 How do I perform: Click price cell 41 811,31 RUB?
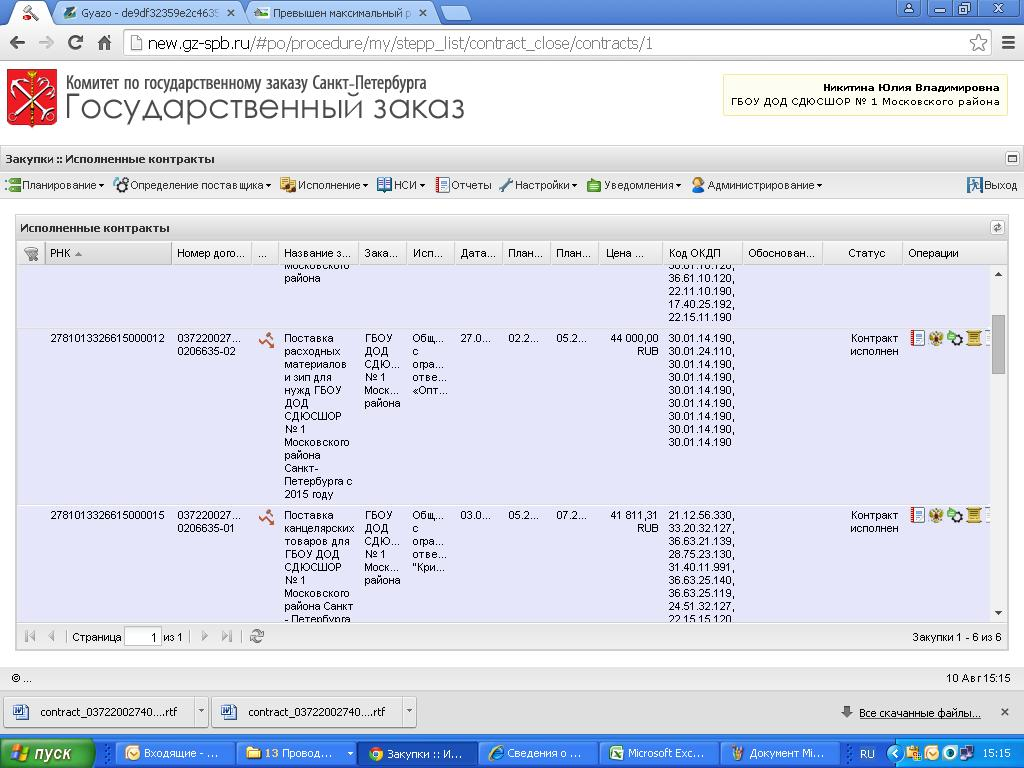[x=633, y=522]
